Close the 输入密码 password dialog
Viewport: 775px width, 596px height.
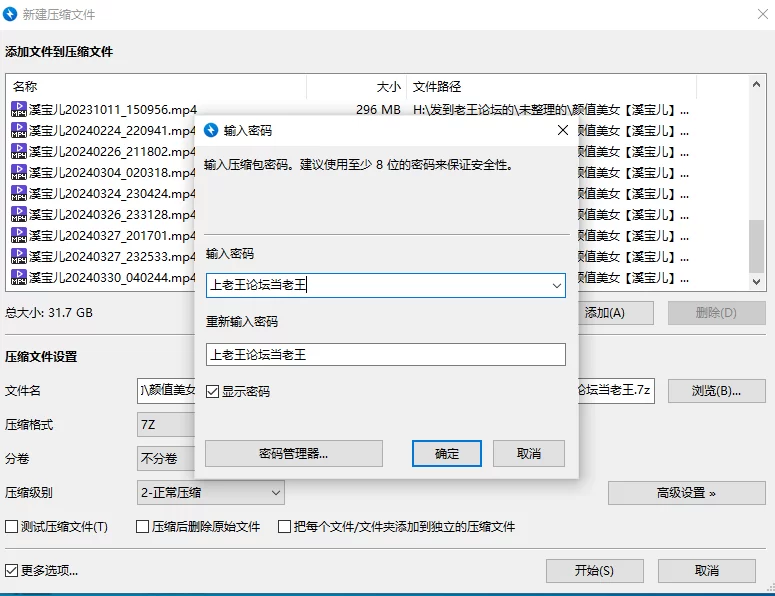pos(562,130)
